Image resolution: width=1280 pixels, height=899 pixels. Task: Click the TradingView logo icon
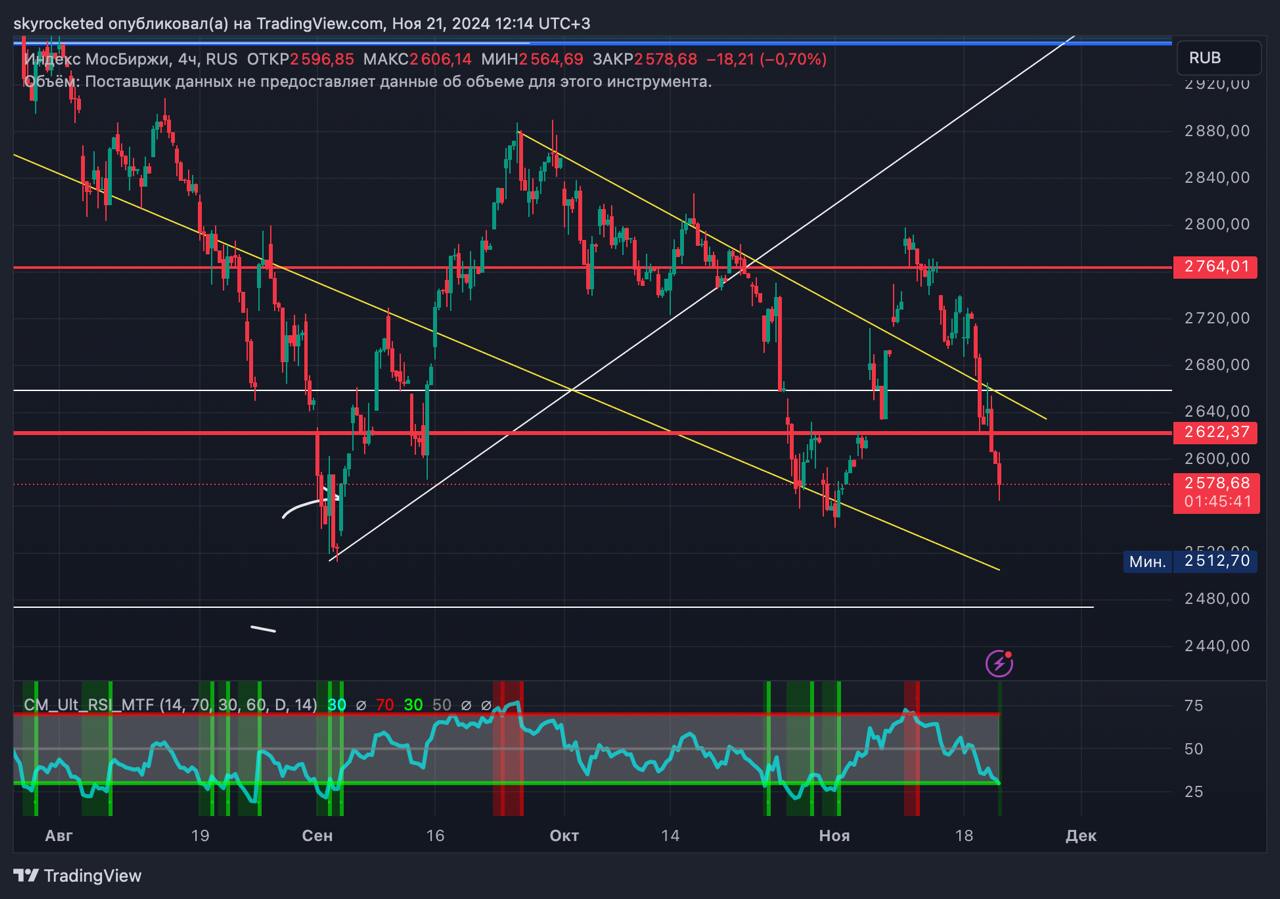[x=26, y=876]
